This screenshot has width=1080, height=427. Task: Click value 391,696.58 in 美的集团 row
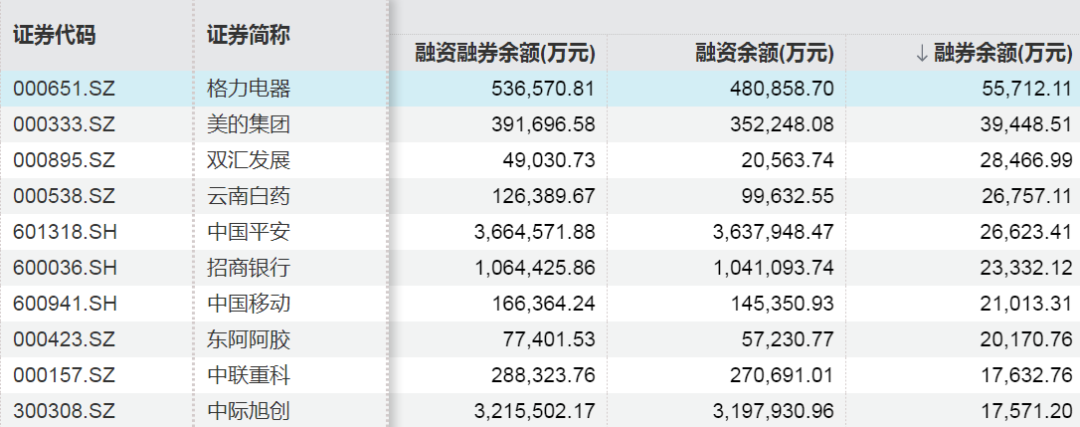[x=543, y=125]
